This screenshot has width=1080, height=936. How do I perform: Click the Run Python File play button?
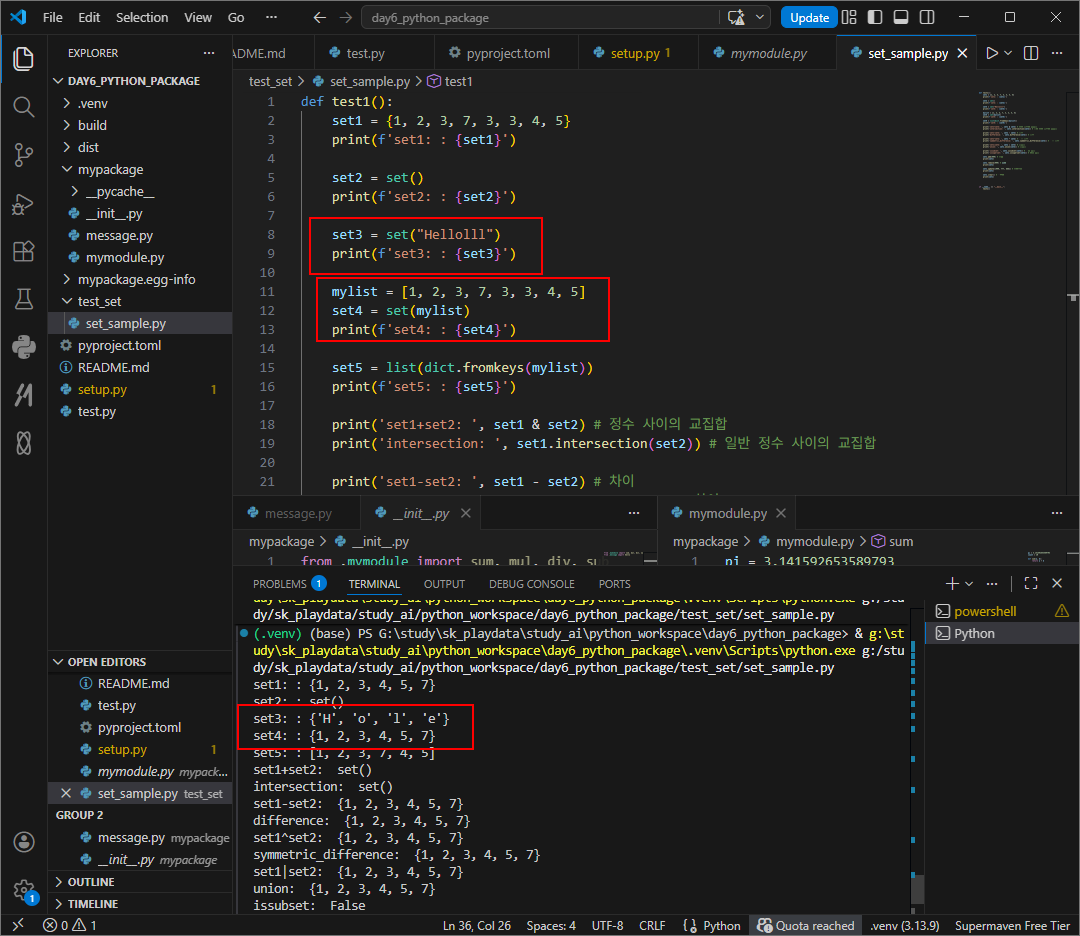click(992, 53)
